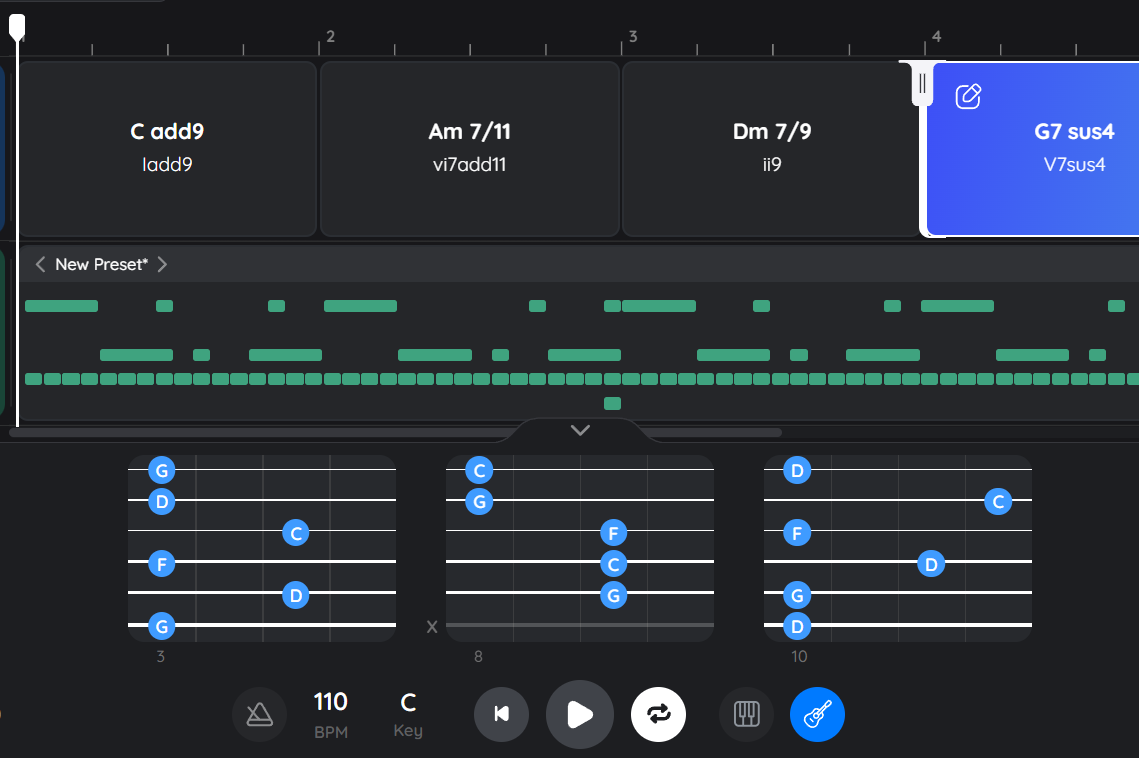The height and width of the screenshot is (758, 1139).
Task: Select first note in top pattern row
Action: tap(62, 306)
